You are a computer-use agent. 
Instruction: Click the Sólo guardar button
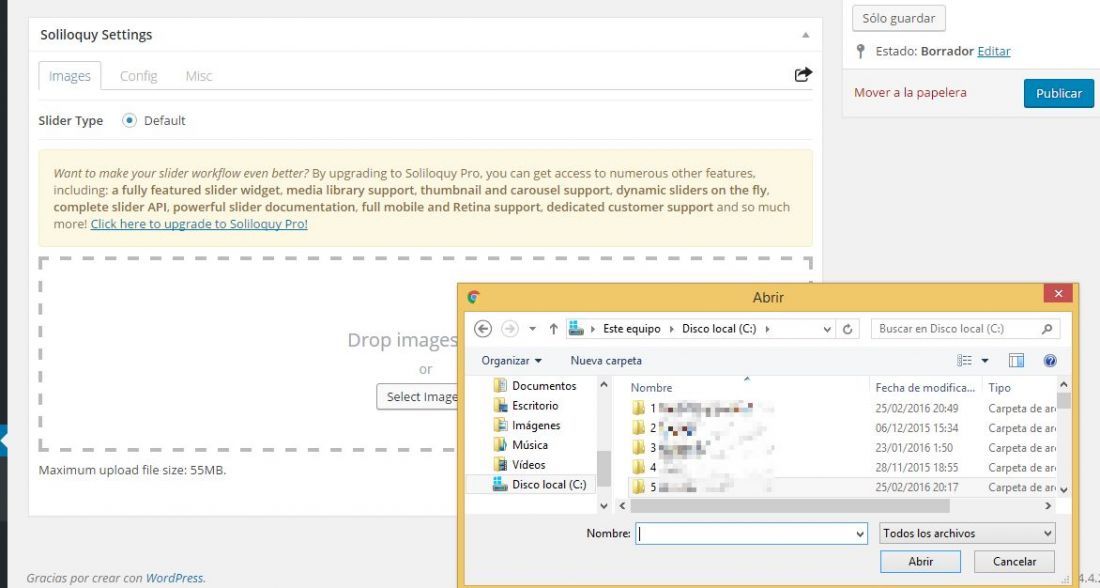pyautogui.click(x=899, y=18)
